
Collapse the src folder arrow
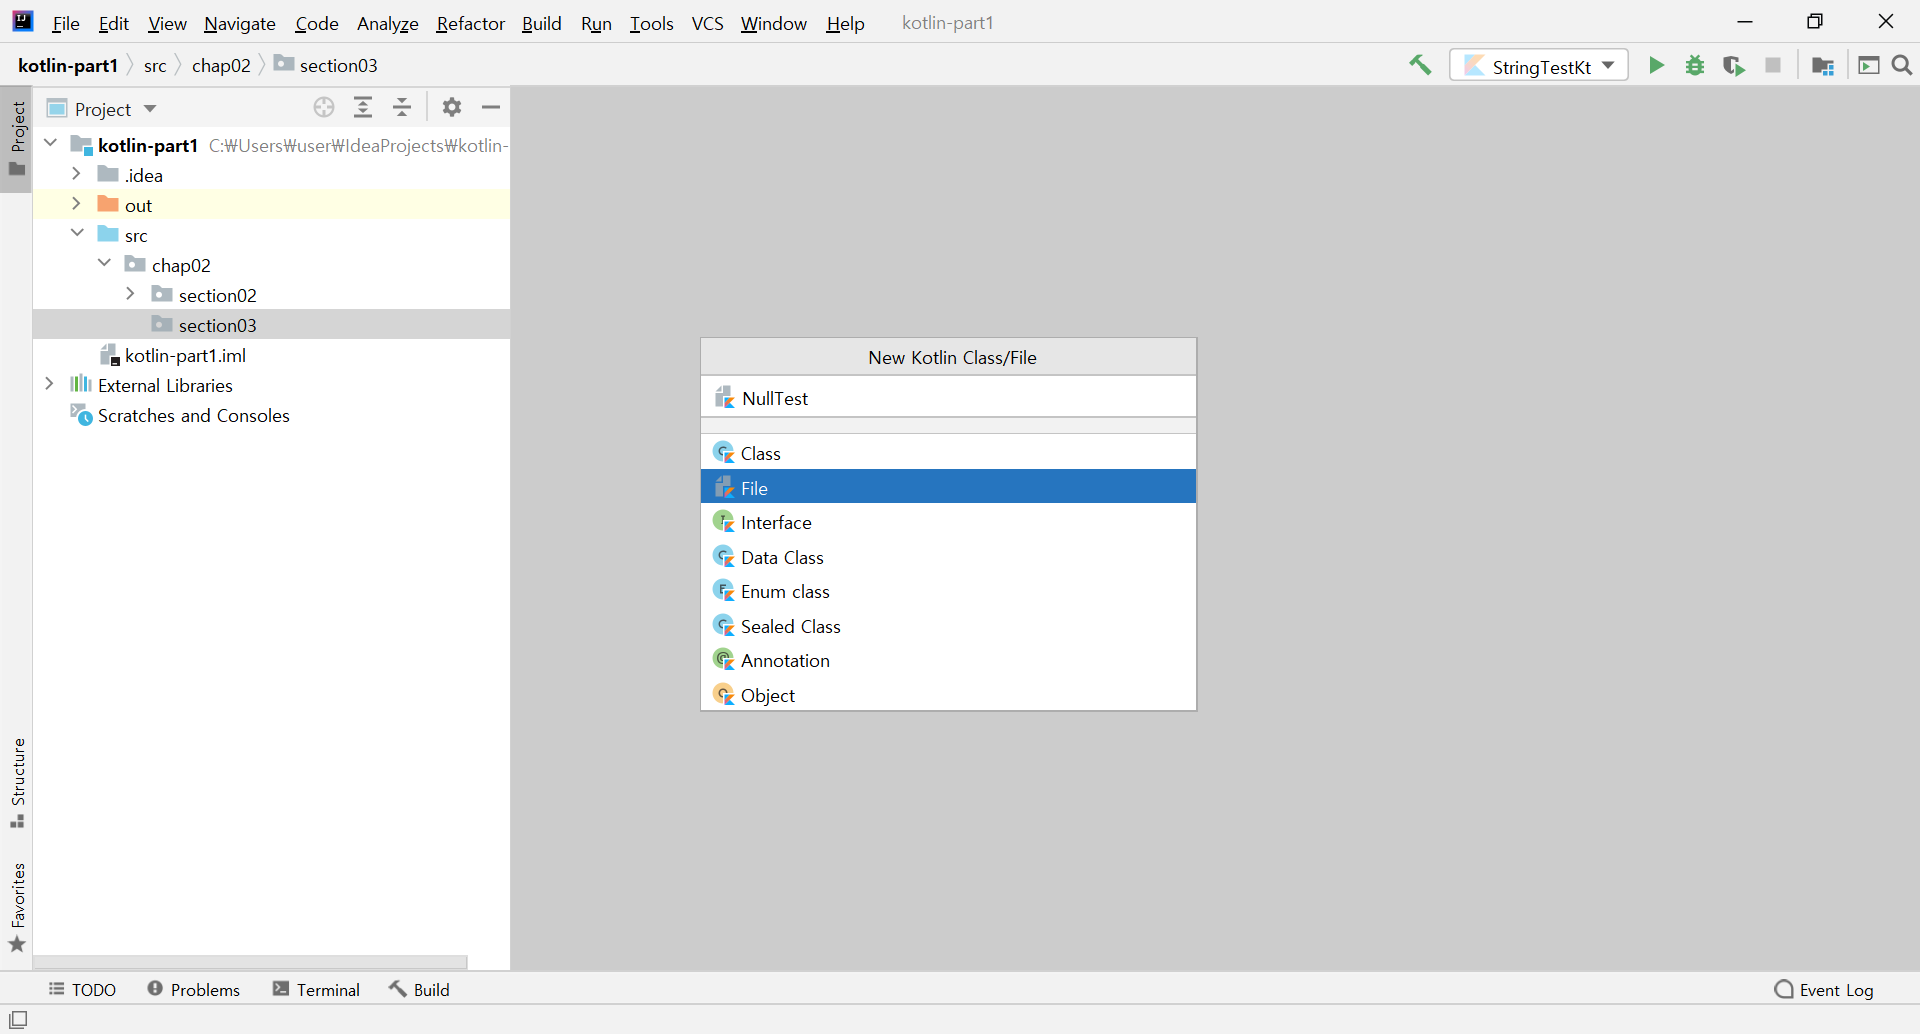coord(77,234)
